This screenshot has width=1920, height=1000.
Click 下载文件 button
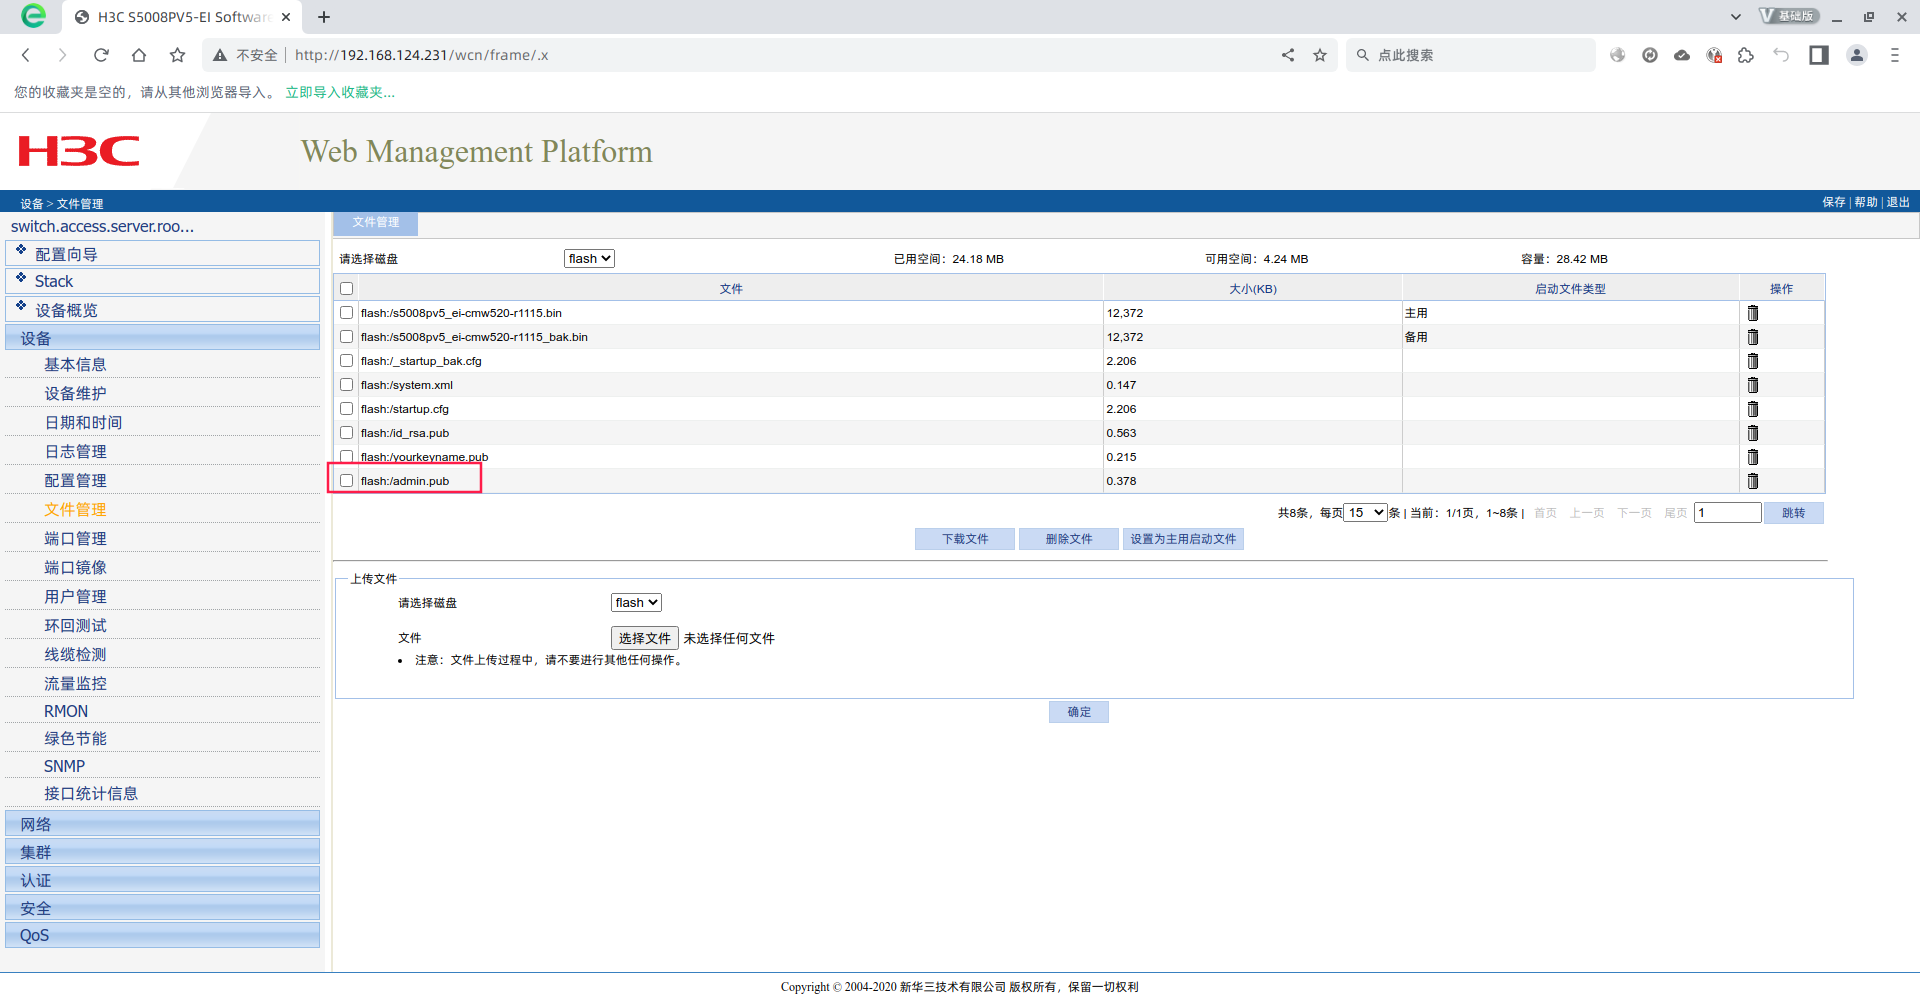pos(965,539)
